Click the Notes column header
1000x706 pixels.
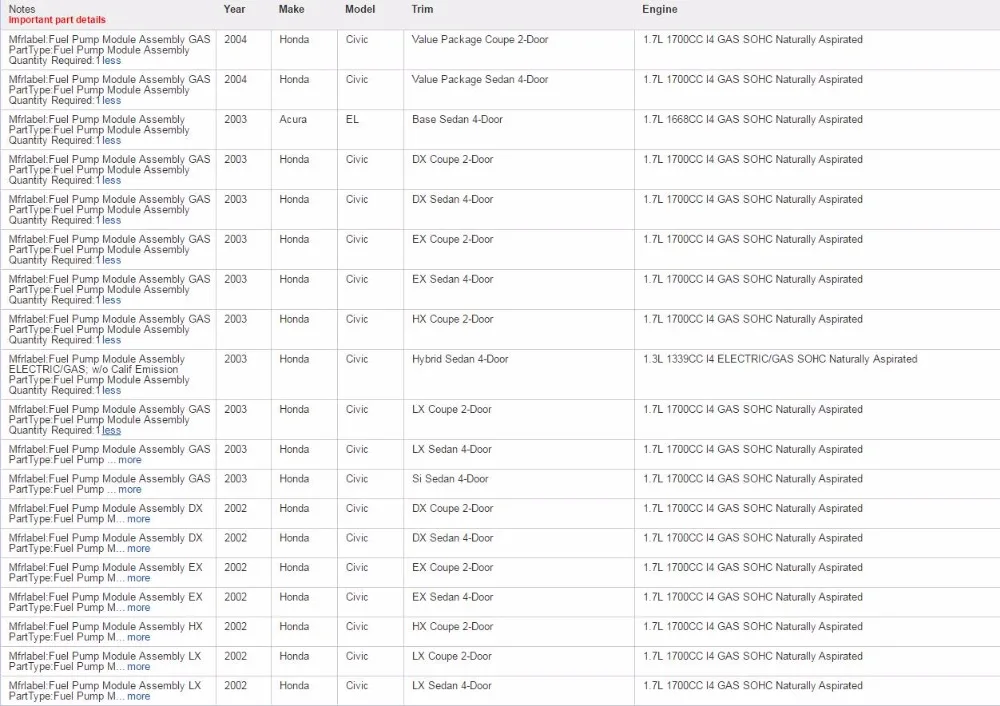[22, 9]
